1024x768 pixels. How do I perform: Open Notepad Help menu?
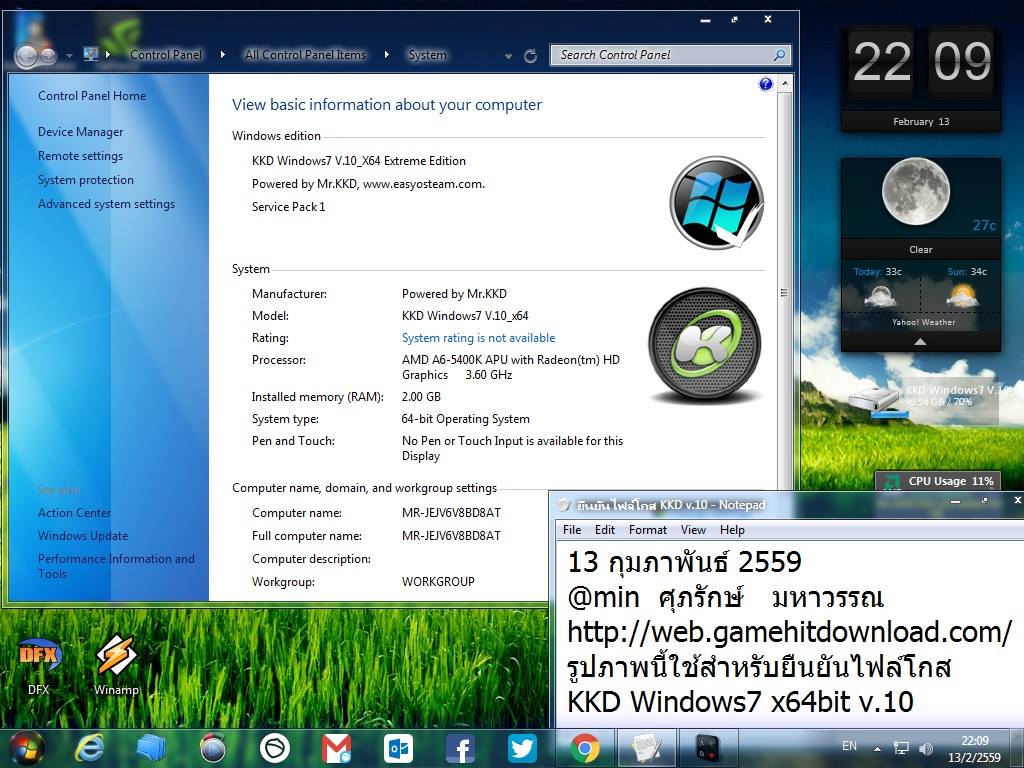click(732, 530)
